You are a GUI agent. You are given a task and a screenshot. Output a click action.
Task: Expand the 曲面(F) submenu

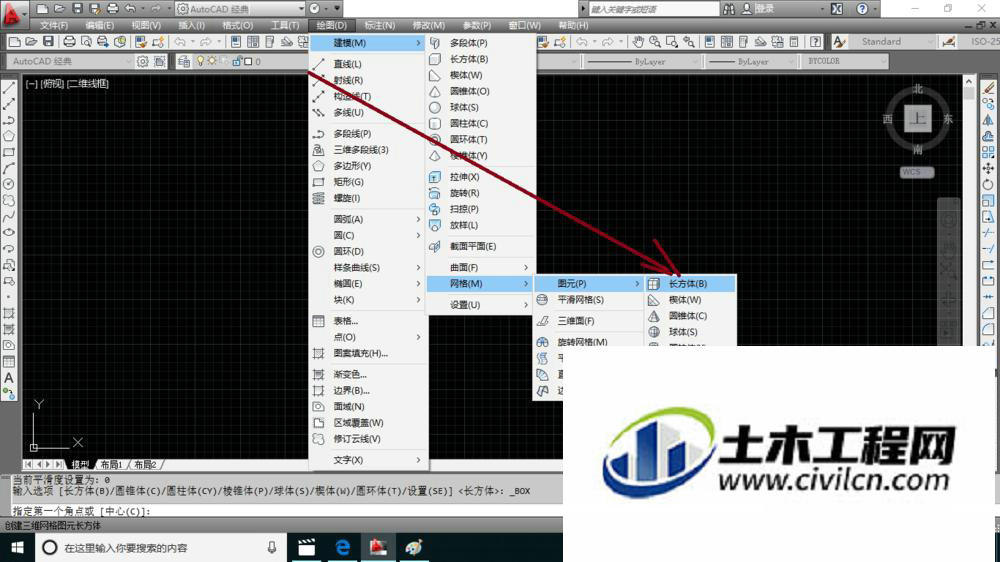pyautogui.click(x=482, y=267)
